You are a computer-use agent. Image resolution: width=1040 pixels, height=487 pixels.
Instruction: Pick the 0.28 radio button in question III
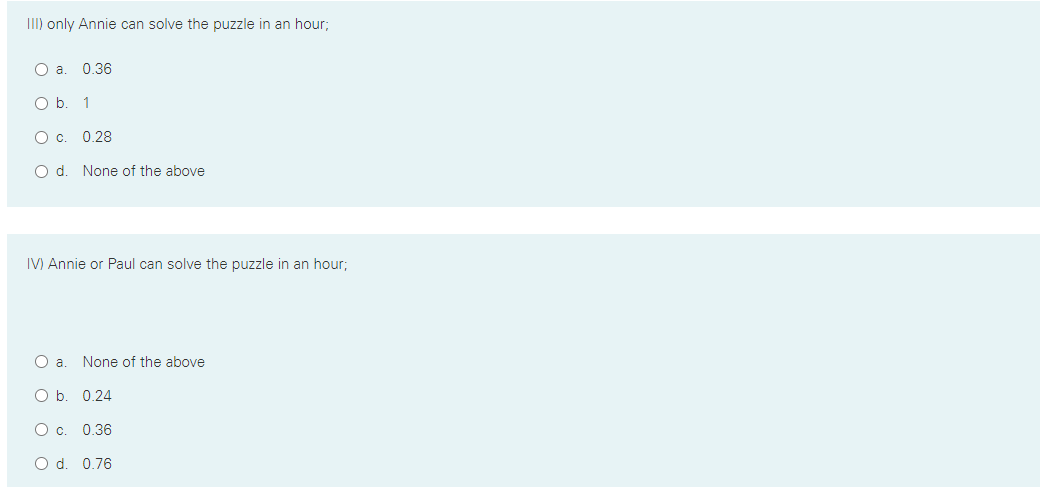(x=42, y=137)
